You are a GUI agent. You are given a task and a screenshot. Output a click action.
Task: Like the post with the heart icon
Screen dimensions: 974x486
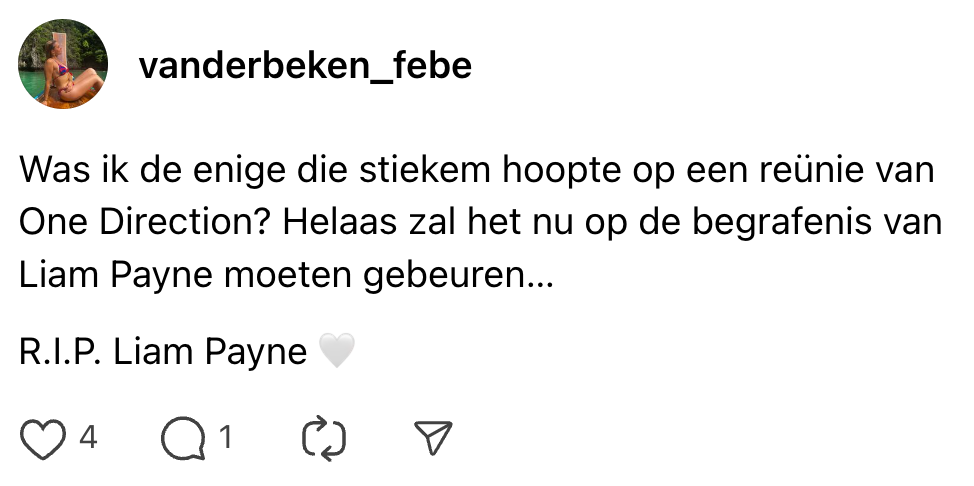44,438
